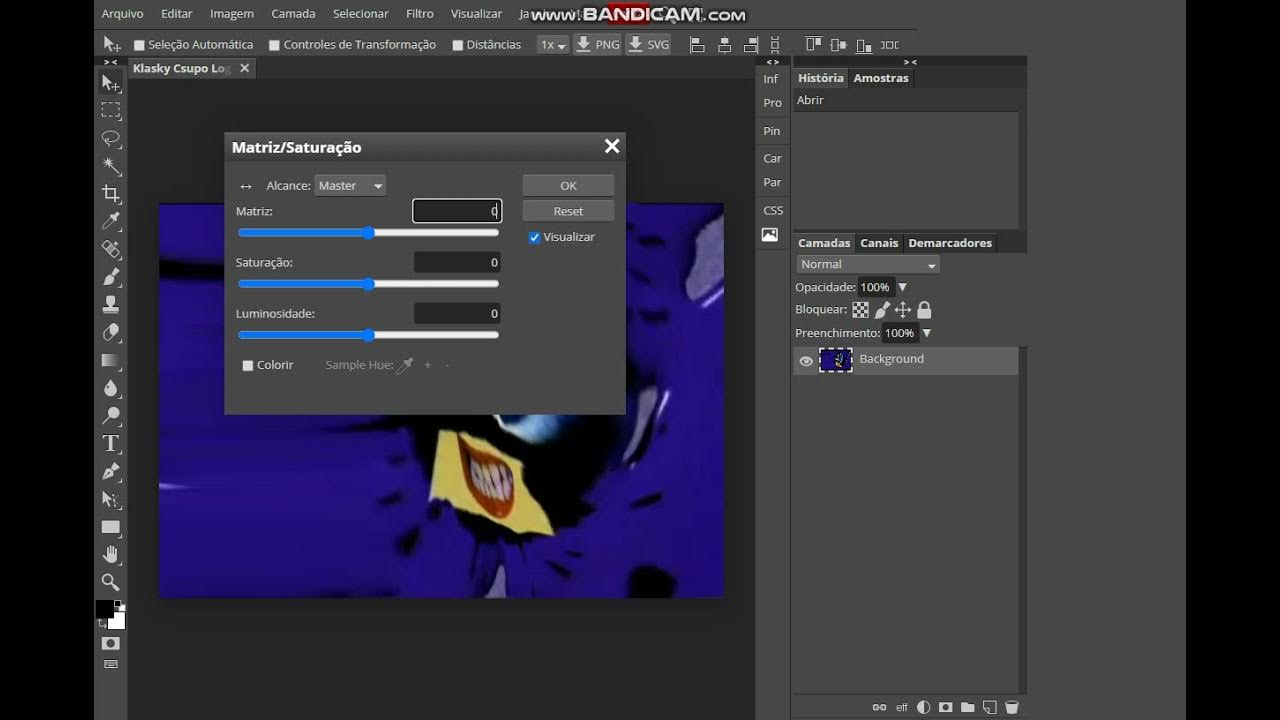Click the Luminosidade slider handle

coord(368,335)
